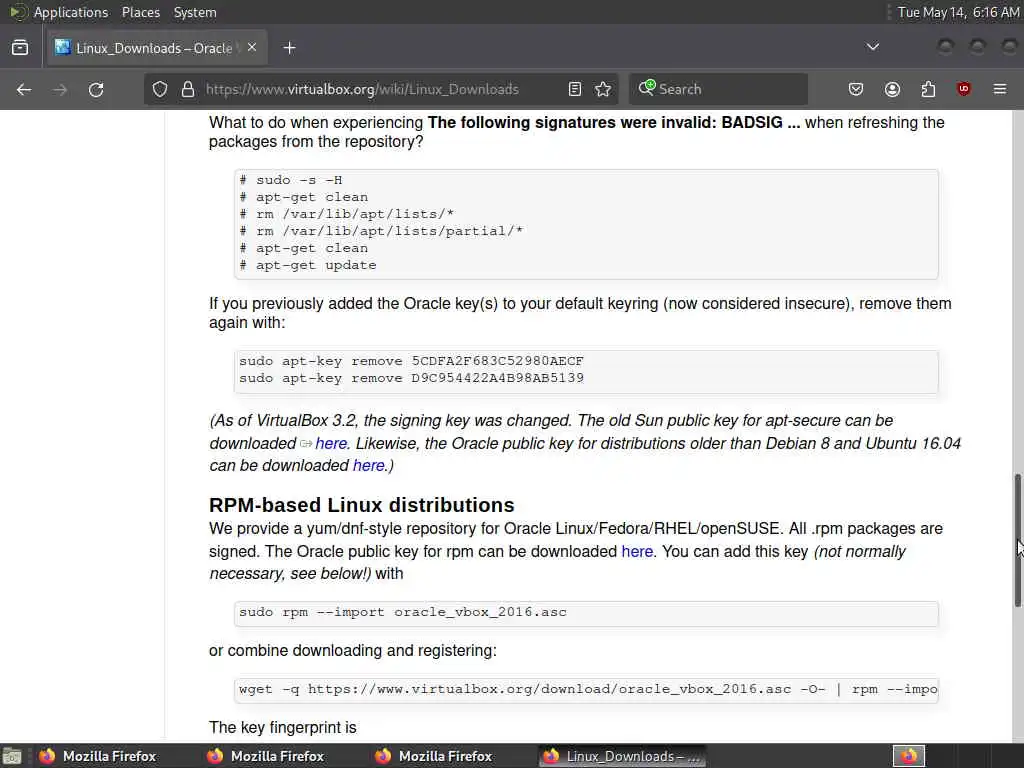Go back to the previous page
Image resolution: width=1024 pixels, height=768 pixels.
coord(24,89)
